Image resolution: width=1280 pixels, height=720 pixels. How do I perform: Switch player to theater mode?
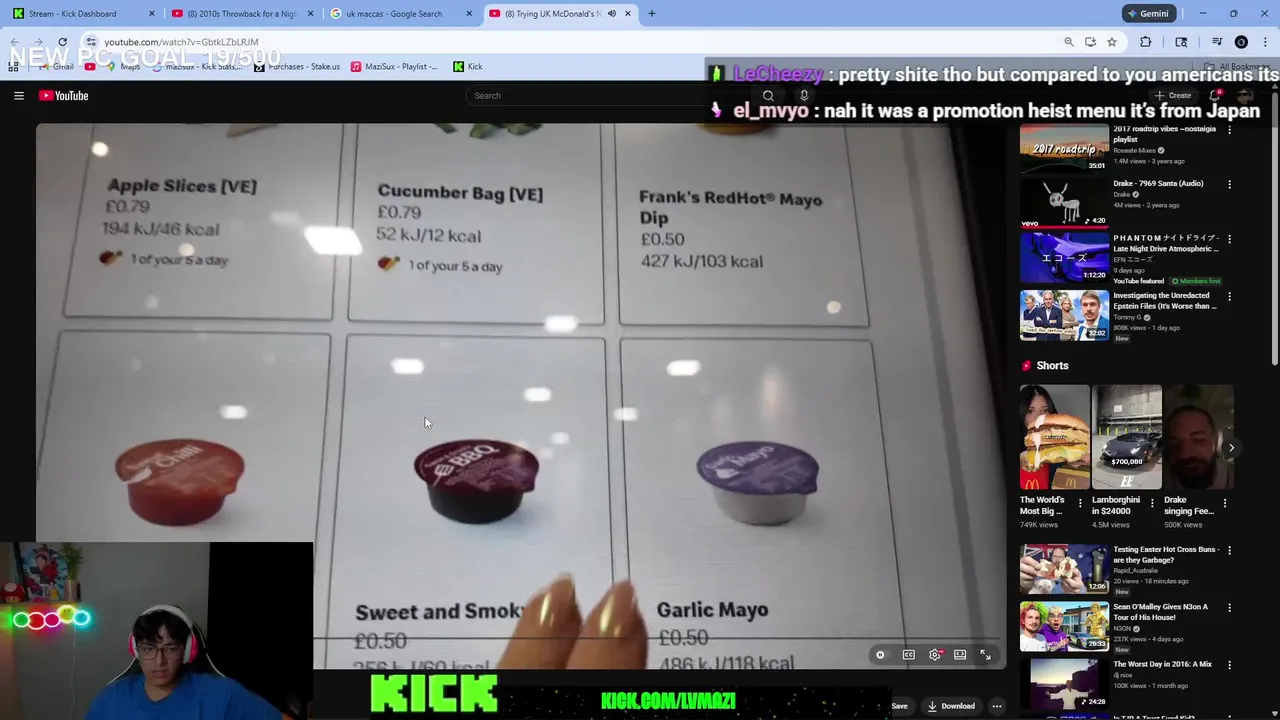(960, 655)
